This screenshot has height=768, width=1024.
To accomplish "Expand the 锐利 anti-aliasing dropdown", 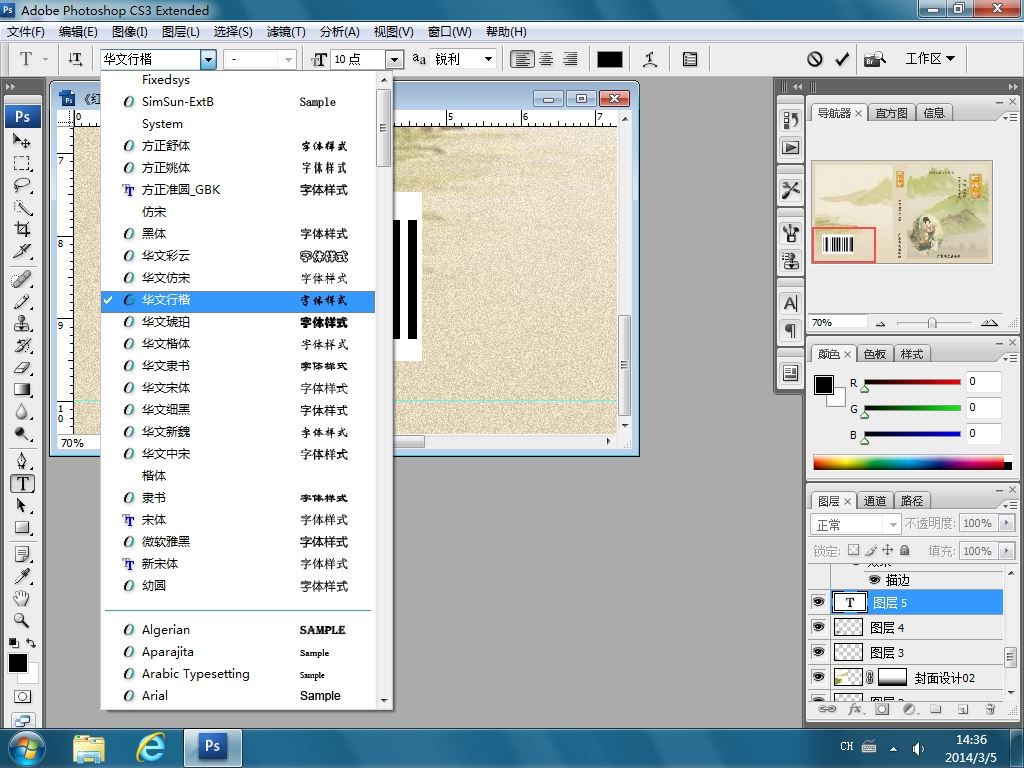I will (488, 59).
